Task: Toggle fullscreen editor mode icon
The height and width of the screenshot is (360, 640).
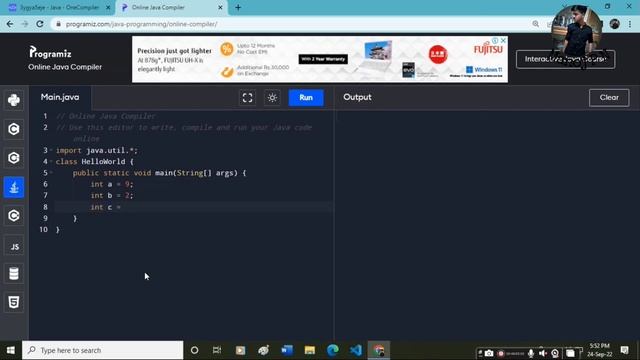Action: pyautogui.click(x=247, y=98)
